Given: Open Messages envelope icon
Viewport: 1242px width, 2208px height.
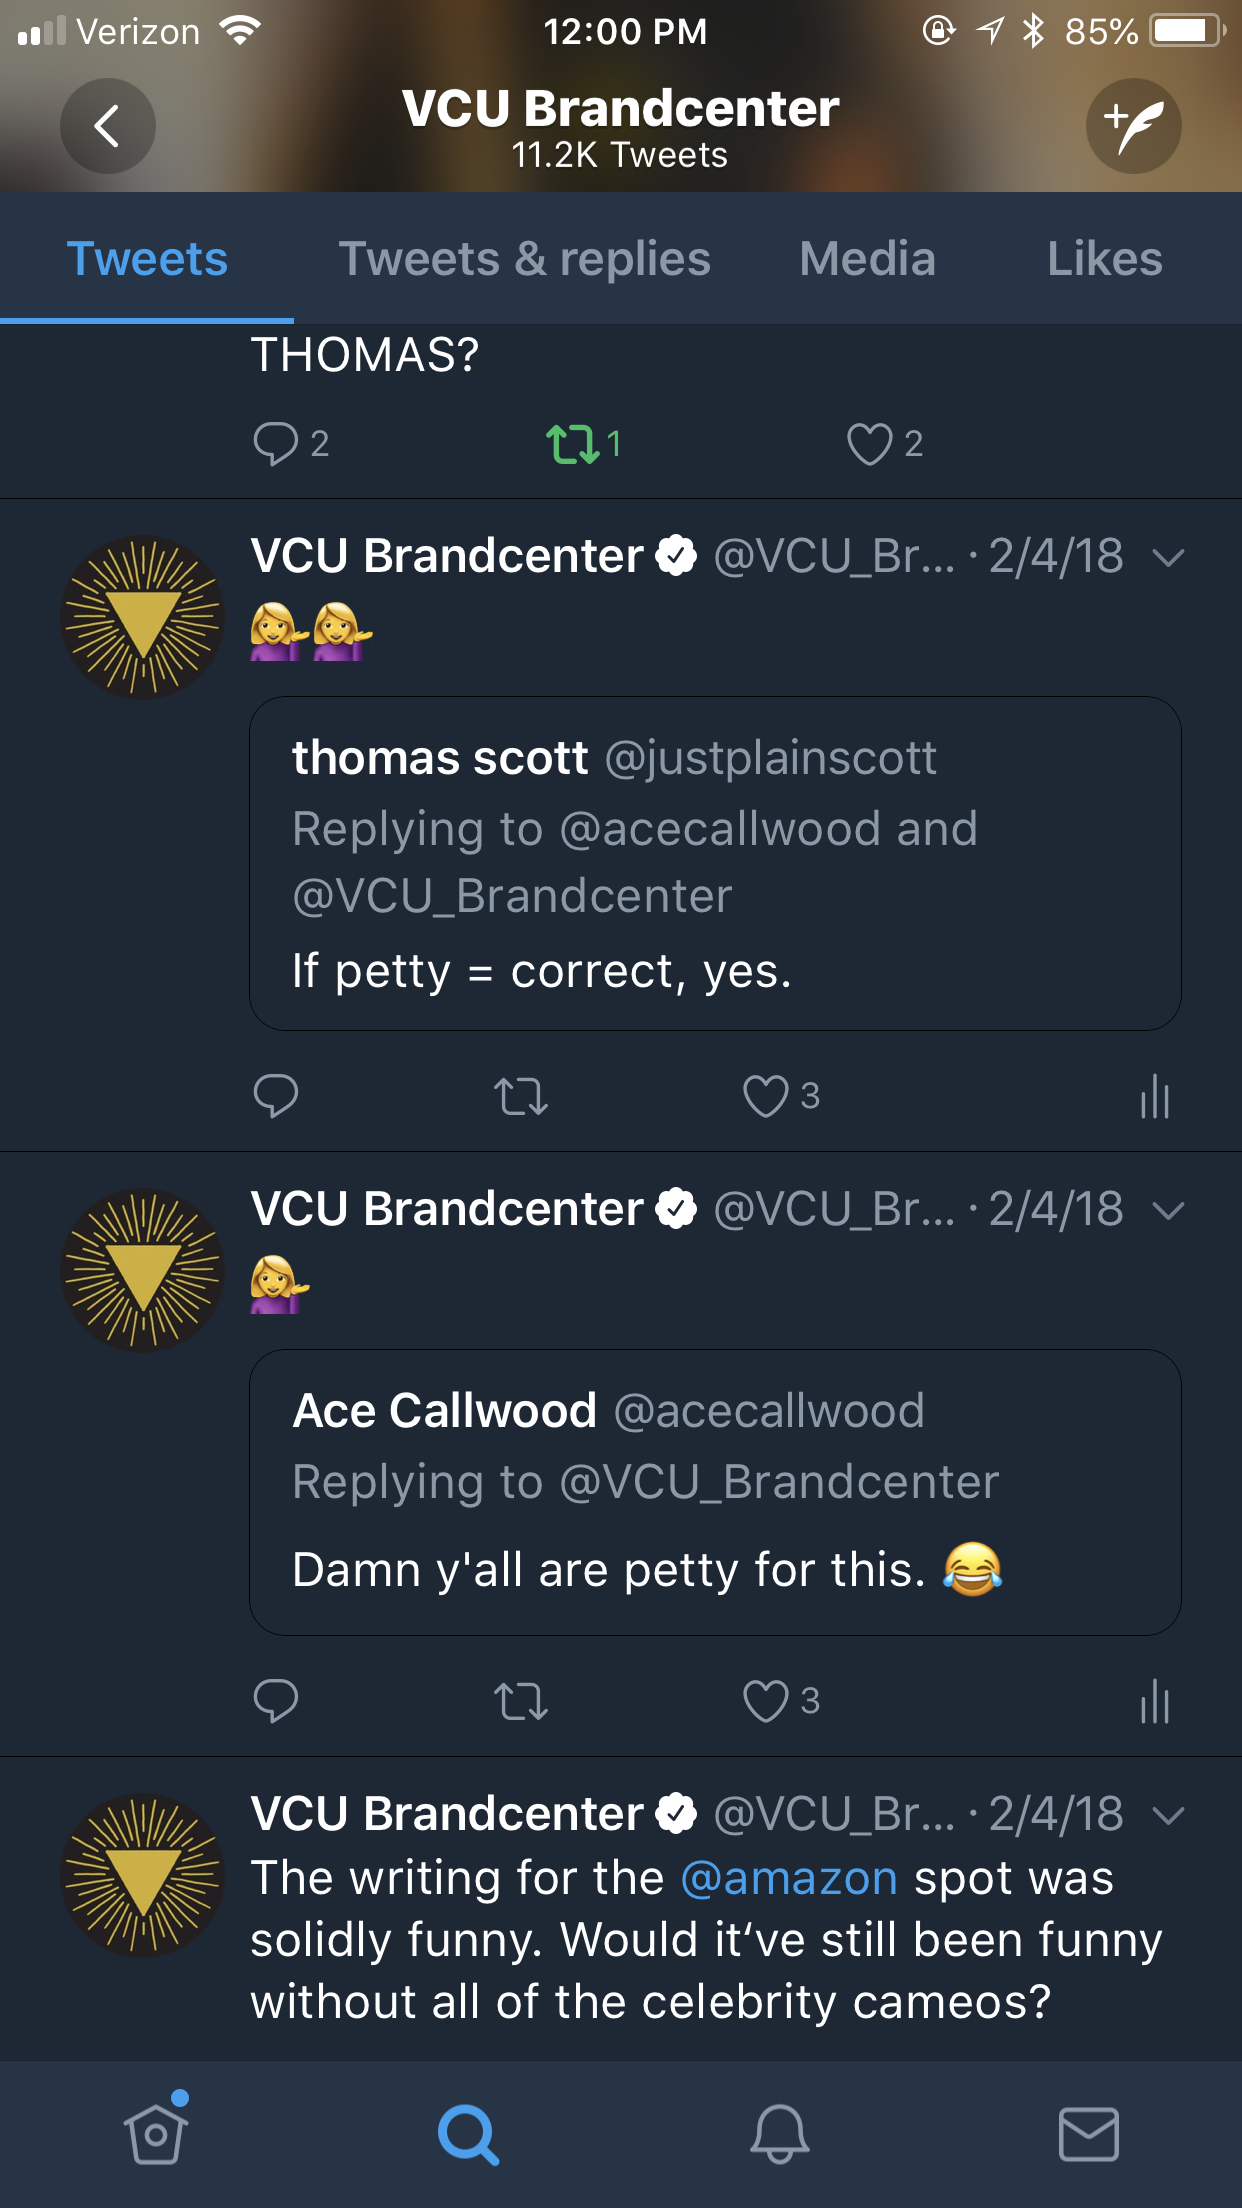Looking at the screenshot, I should pos(1088,2133).
